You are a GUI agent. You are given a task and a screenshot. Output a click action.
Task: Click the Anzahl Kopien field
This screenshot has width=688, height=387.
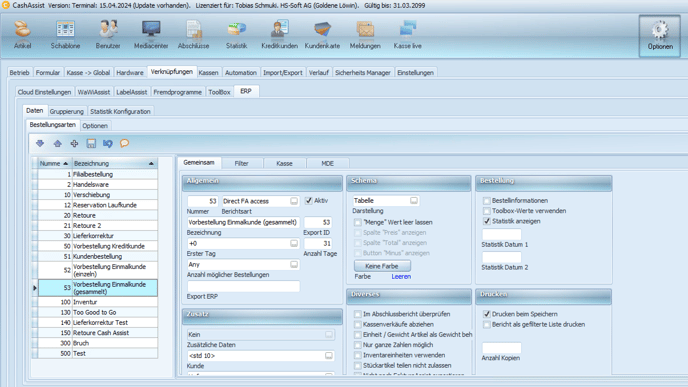(x=502, y=348)
